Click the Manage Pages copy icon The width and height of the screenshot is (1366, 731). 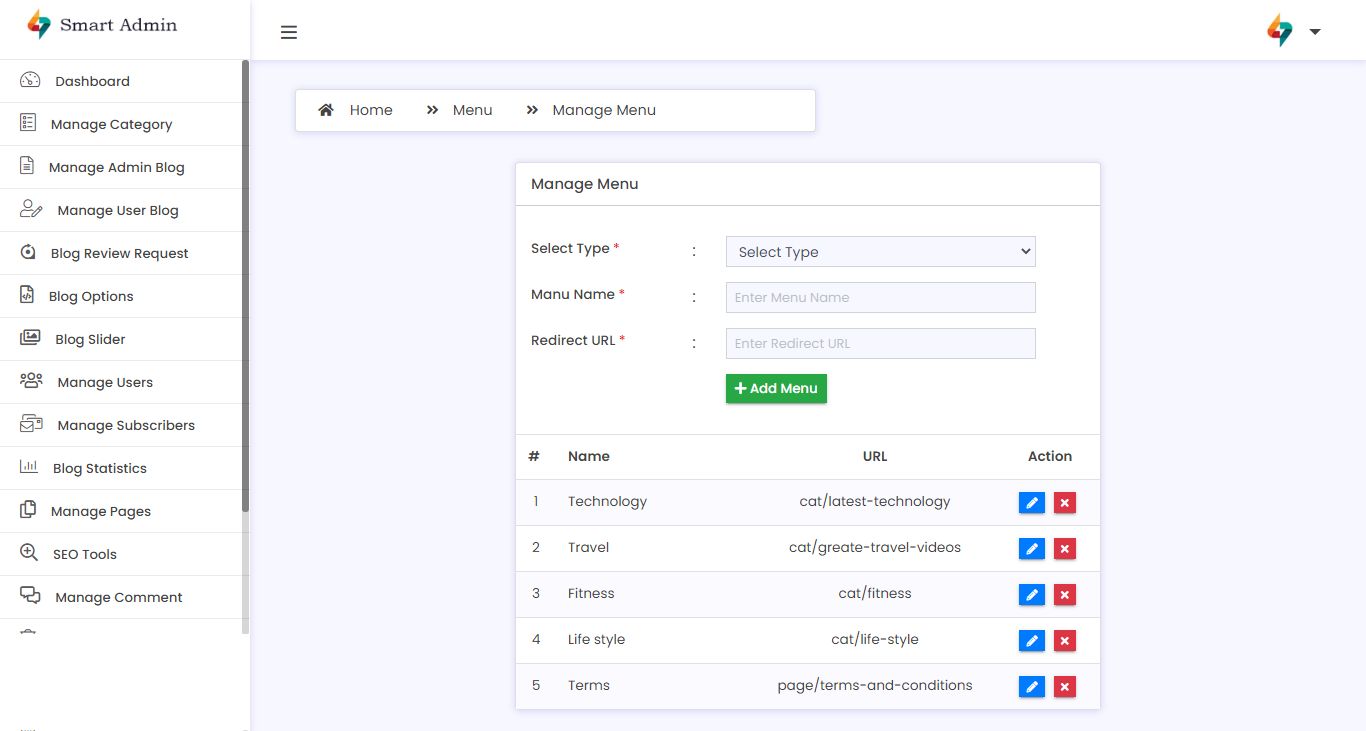[x=28, y=510]
